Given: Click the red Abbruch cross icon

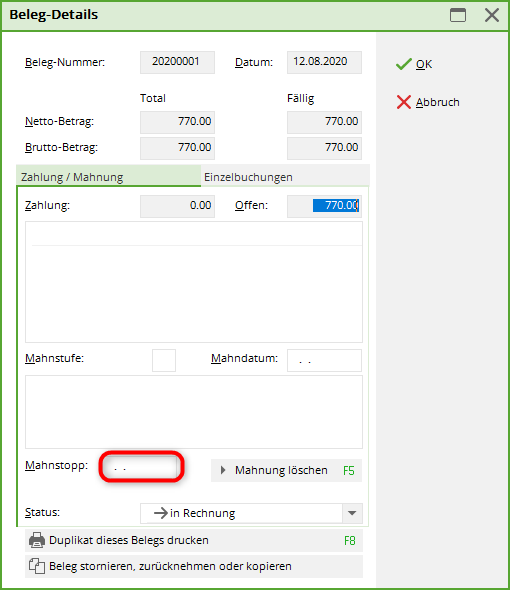Looking at the screenshot, I should click(x=403, y=102).
